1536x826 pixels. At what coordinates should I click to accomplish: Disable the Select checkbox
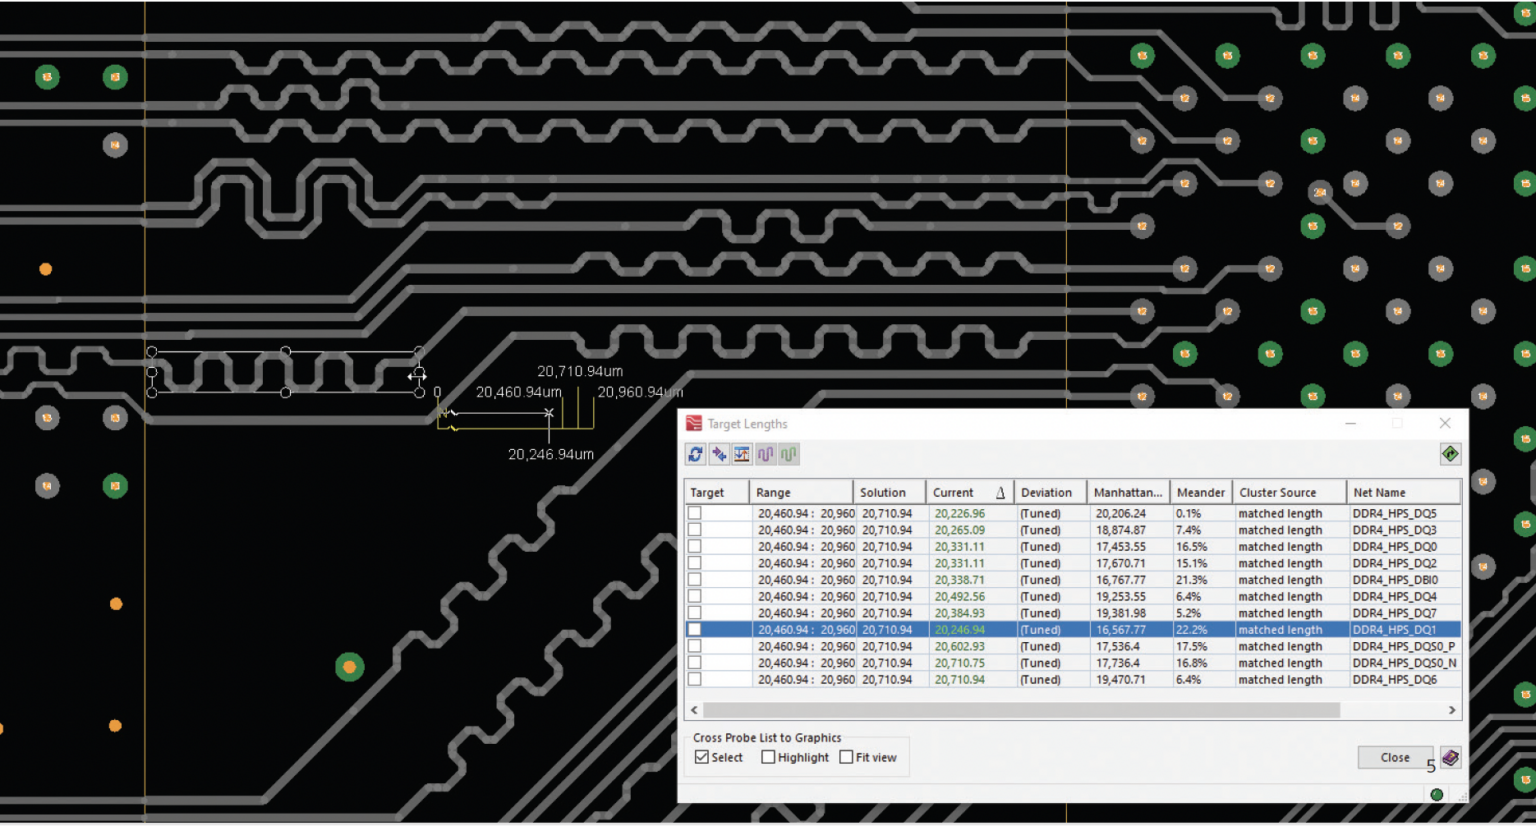[x=702, y=757]
